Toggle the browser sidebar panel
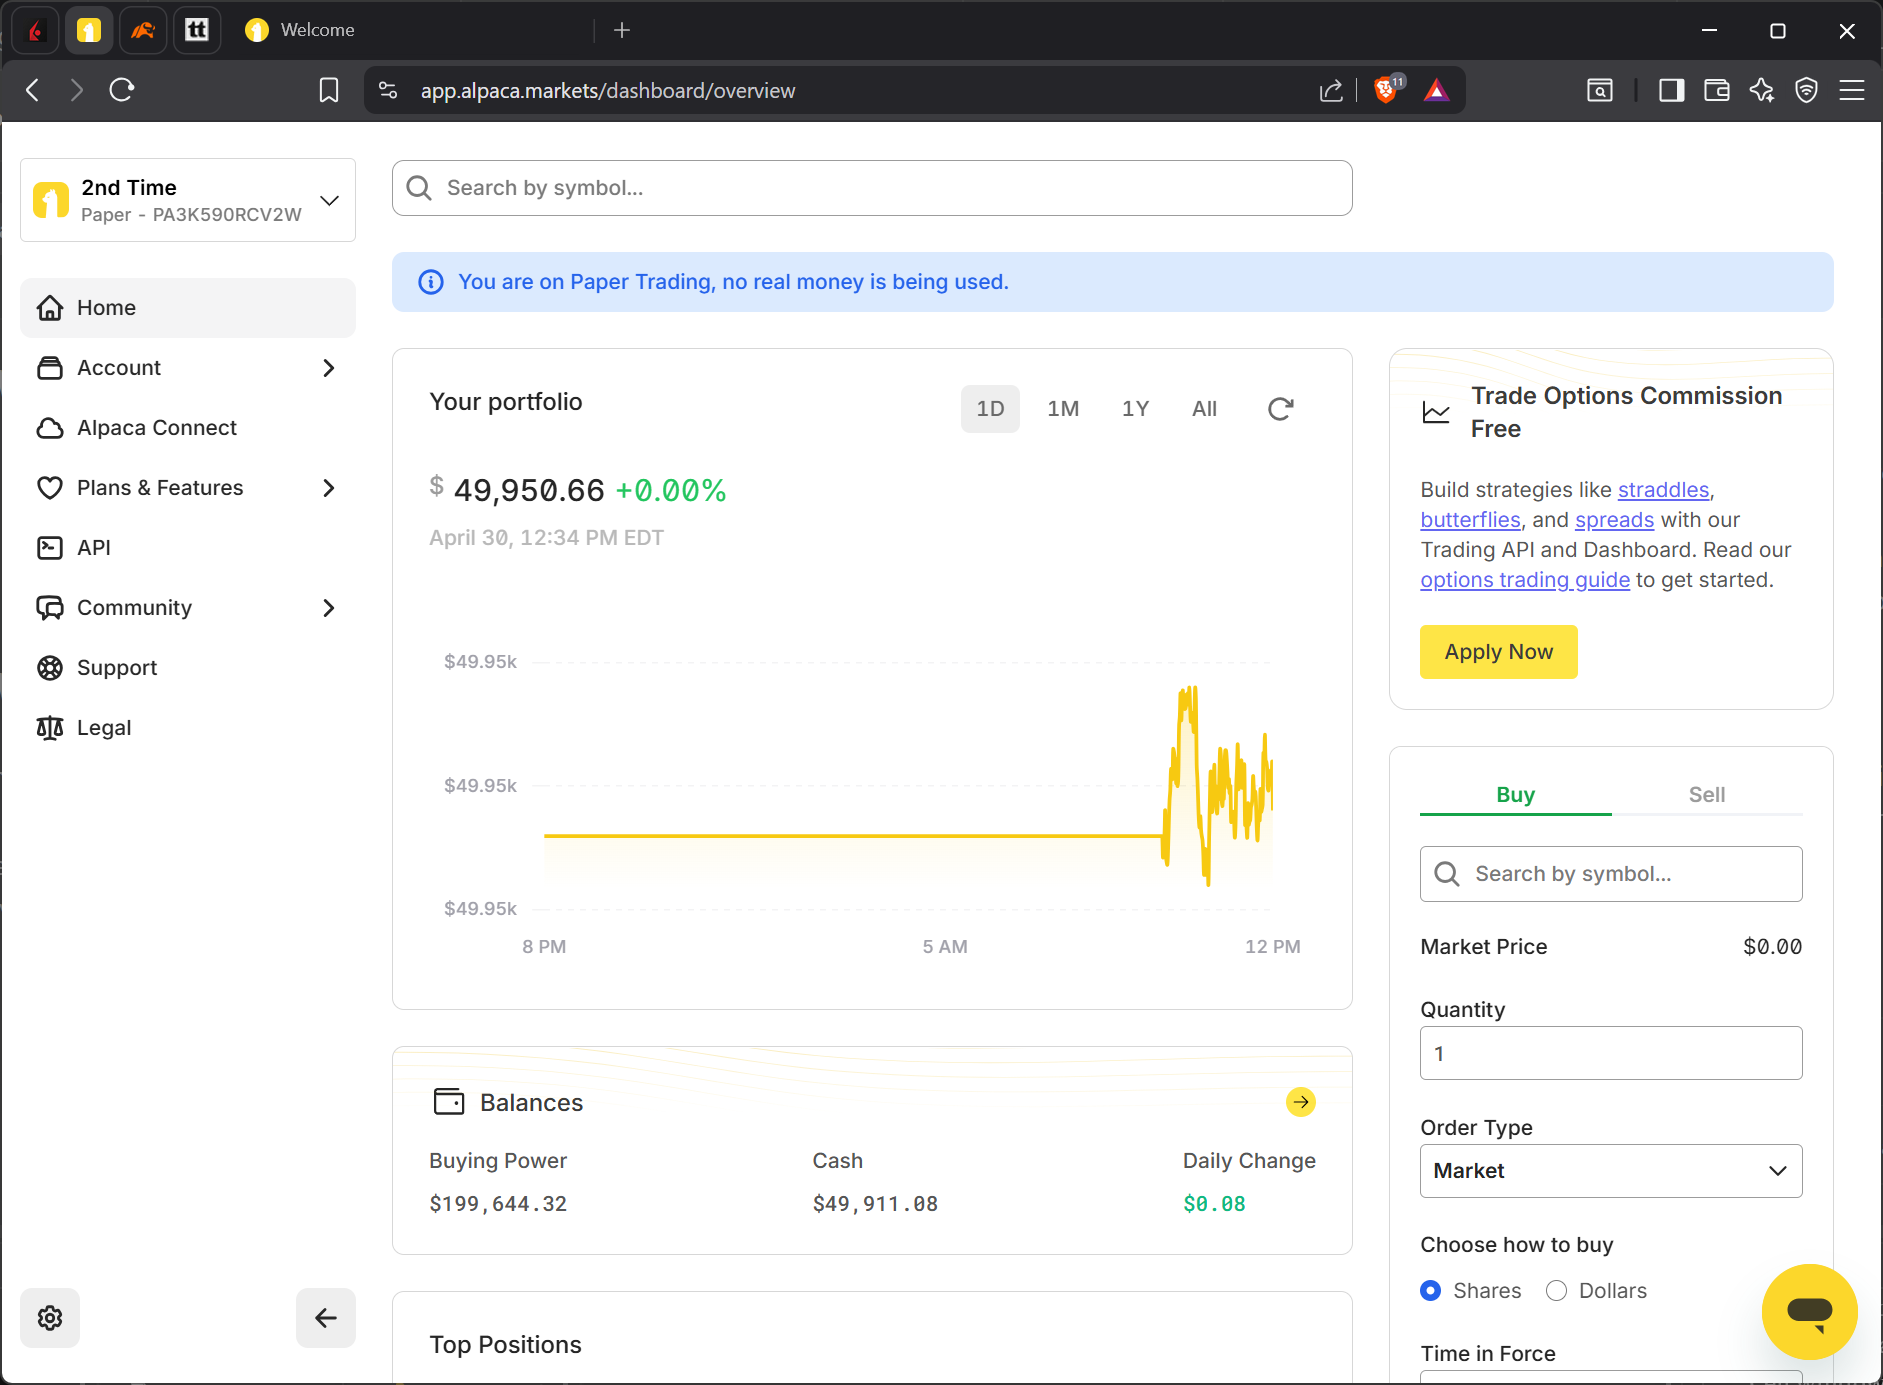This screenshot has width=1883, height=1385. [x=1671, y=91]
